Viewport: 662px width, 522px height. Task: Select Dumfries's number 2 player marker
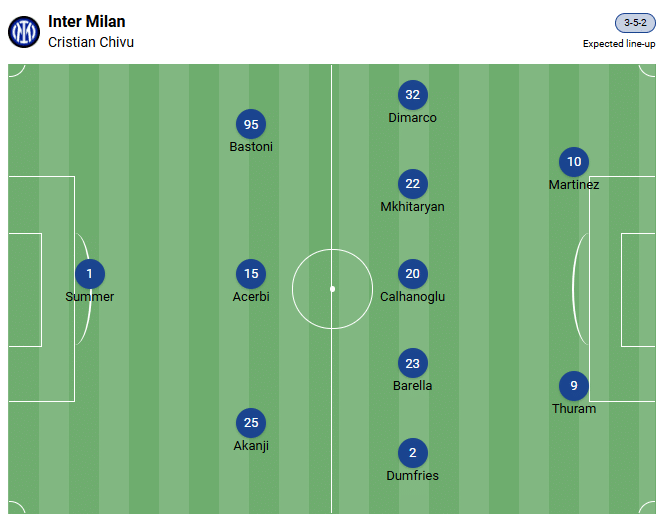coord(412,453)
